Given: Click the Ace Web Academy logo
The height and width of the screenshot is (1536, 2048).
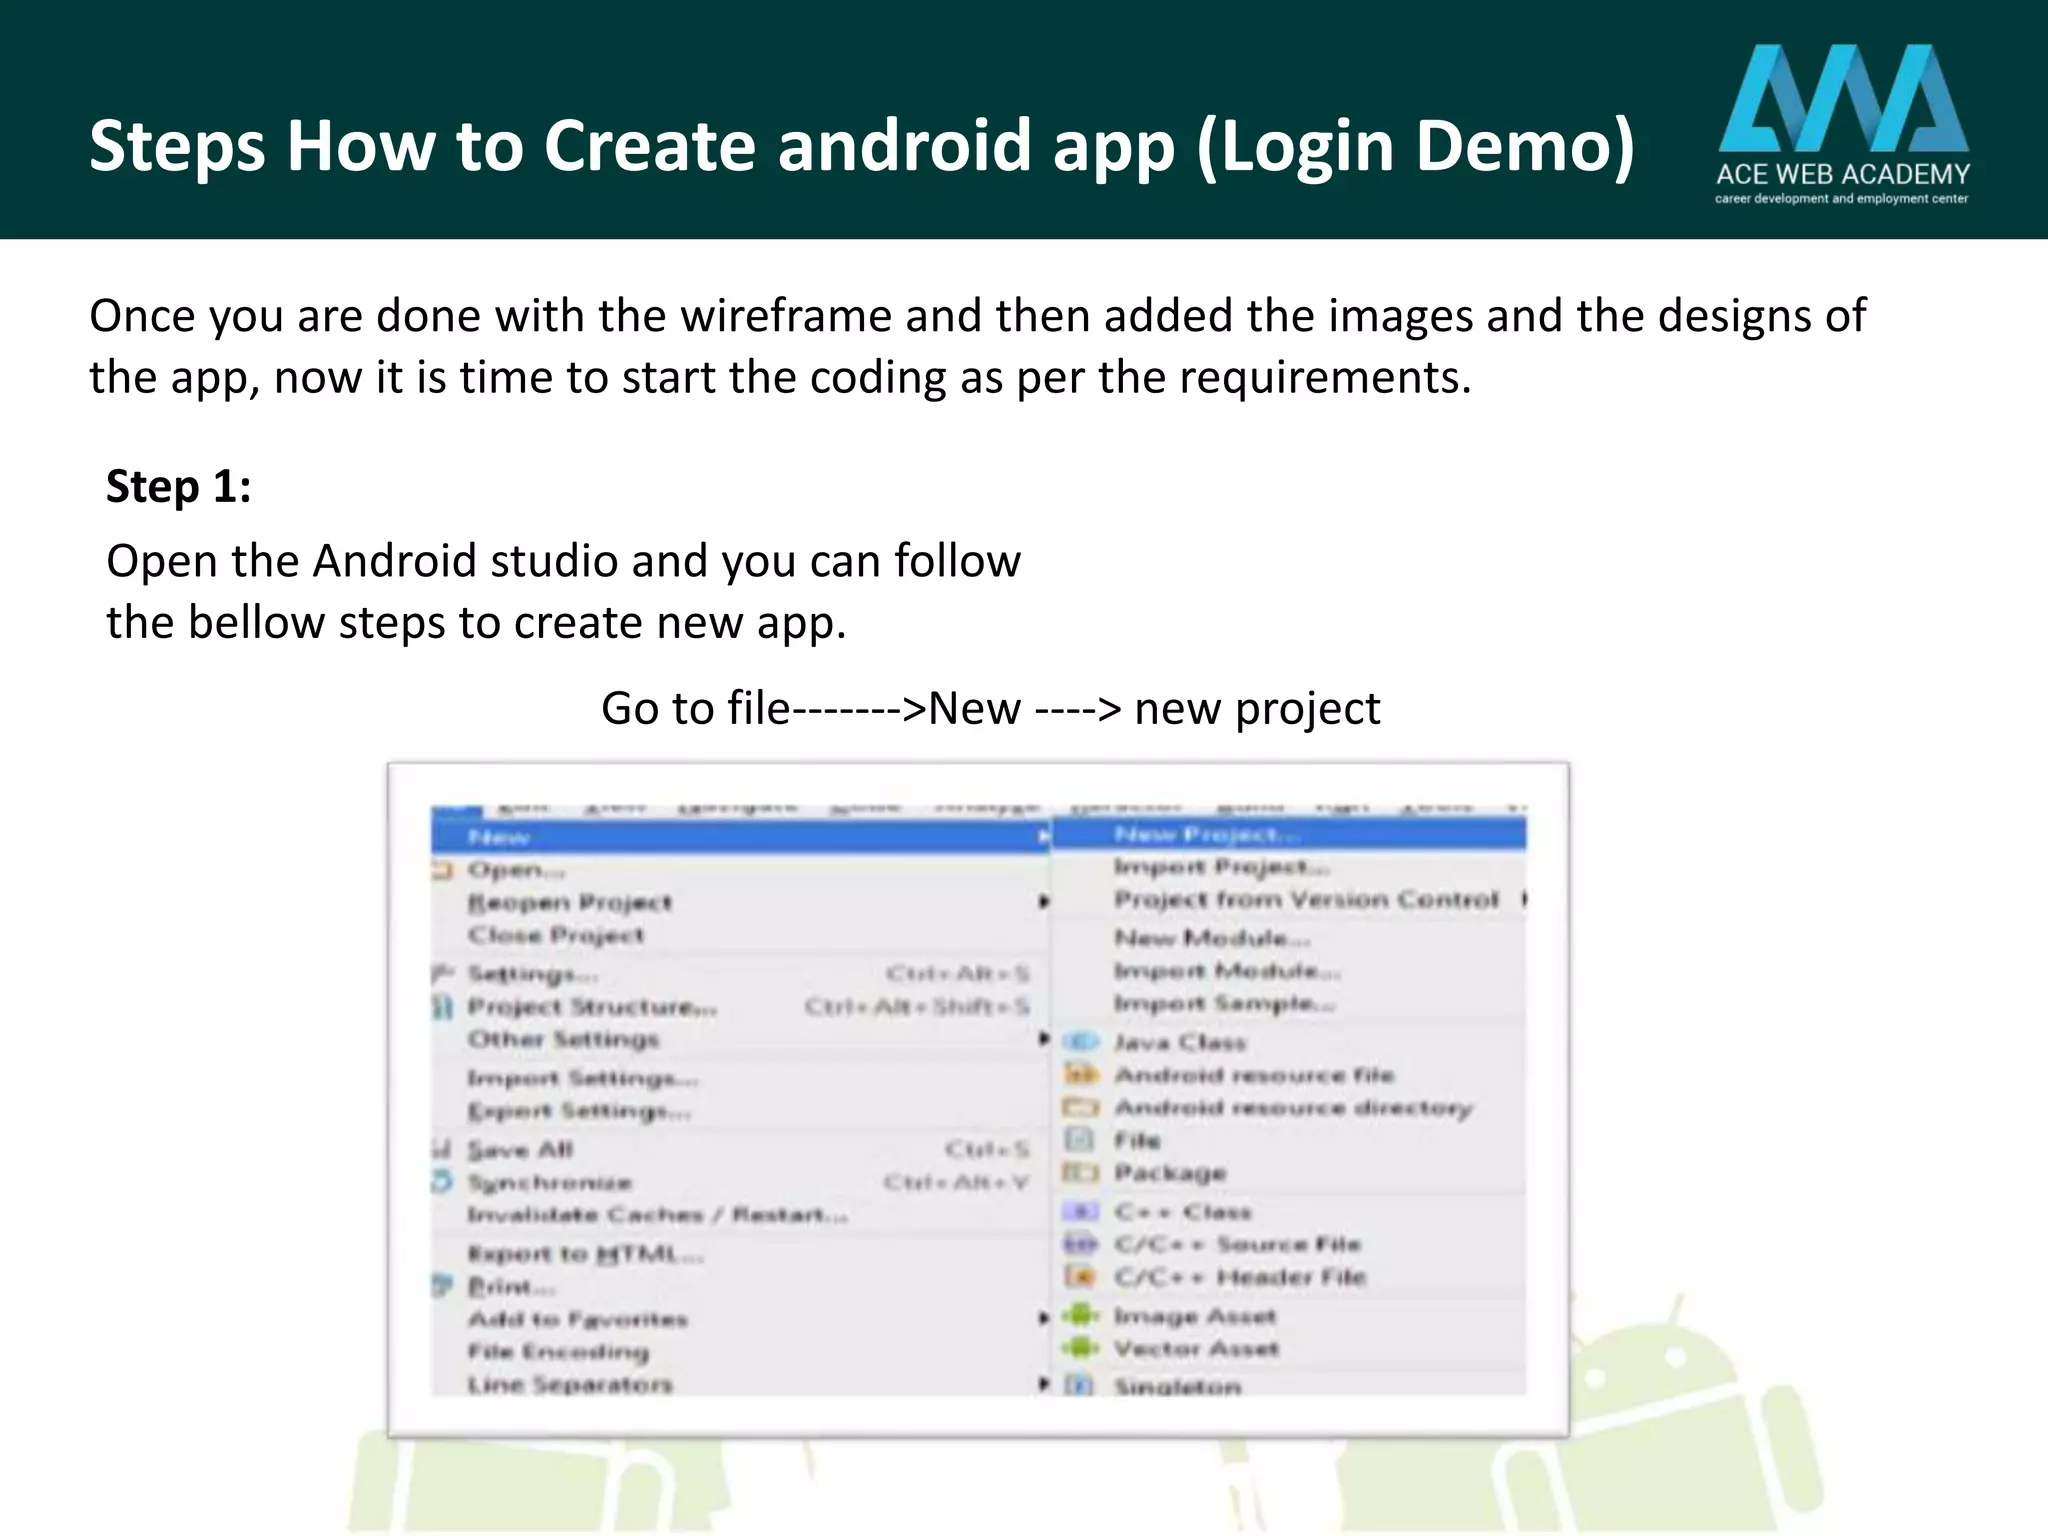Looking at the screenshot, I should pyautogui.click(x=1843, y=123).
